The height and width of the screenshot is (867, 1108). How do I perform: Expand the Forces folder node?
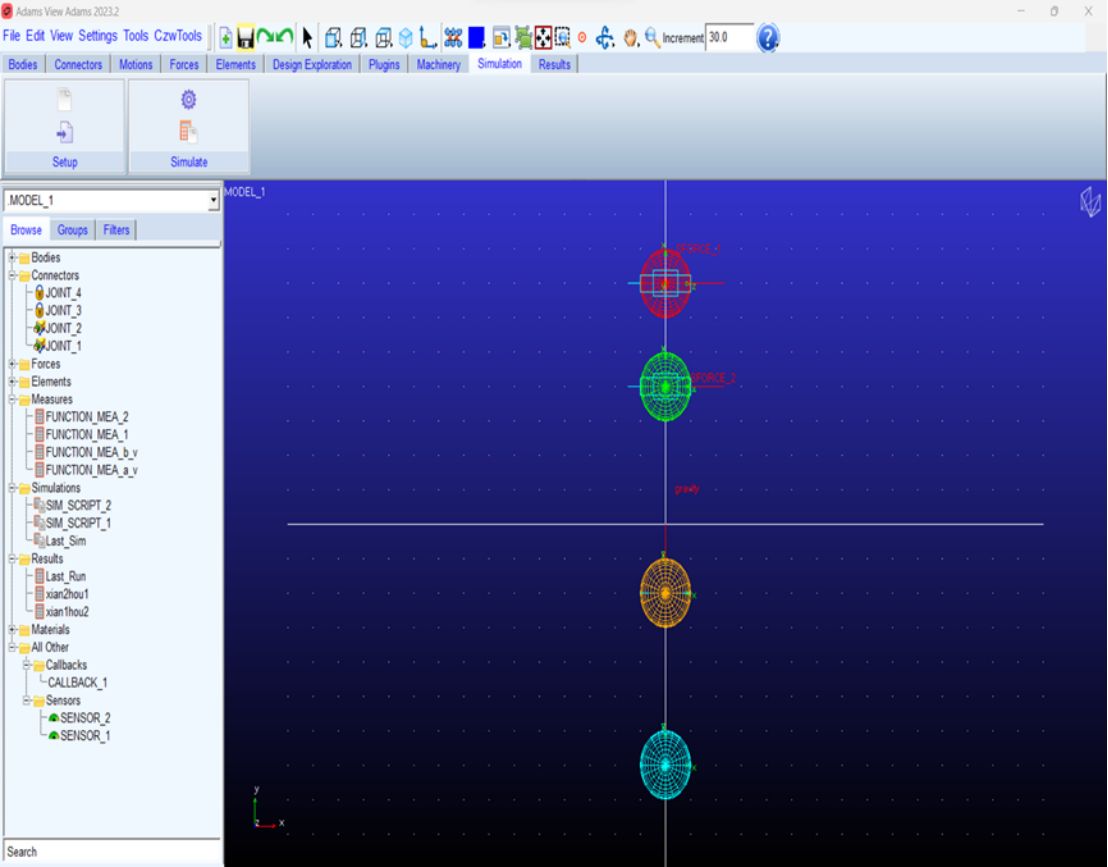[x=12, y=364]
